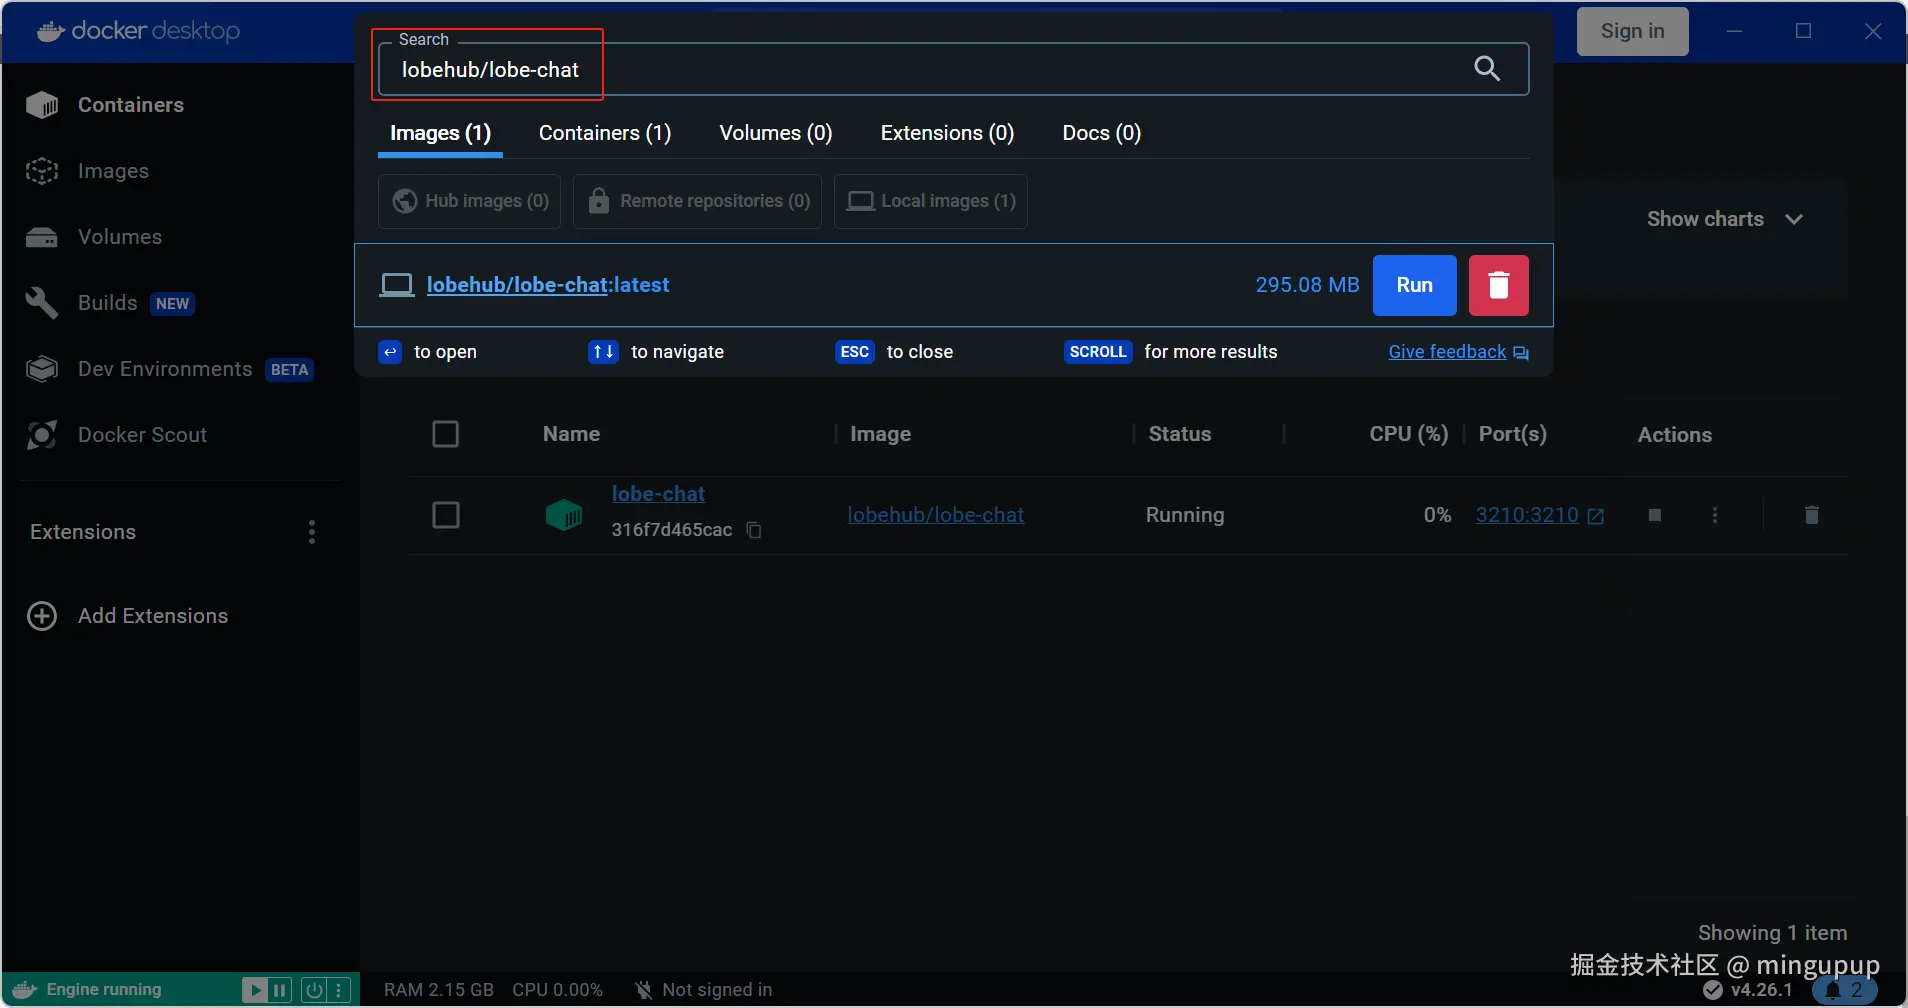Open the lobe-chat container name link
Viewport: 1908px width, 1008px height.
coord(658,494)
